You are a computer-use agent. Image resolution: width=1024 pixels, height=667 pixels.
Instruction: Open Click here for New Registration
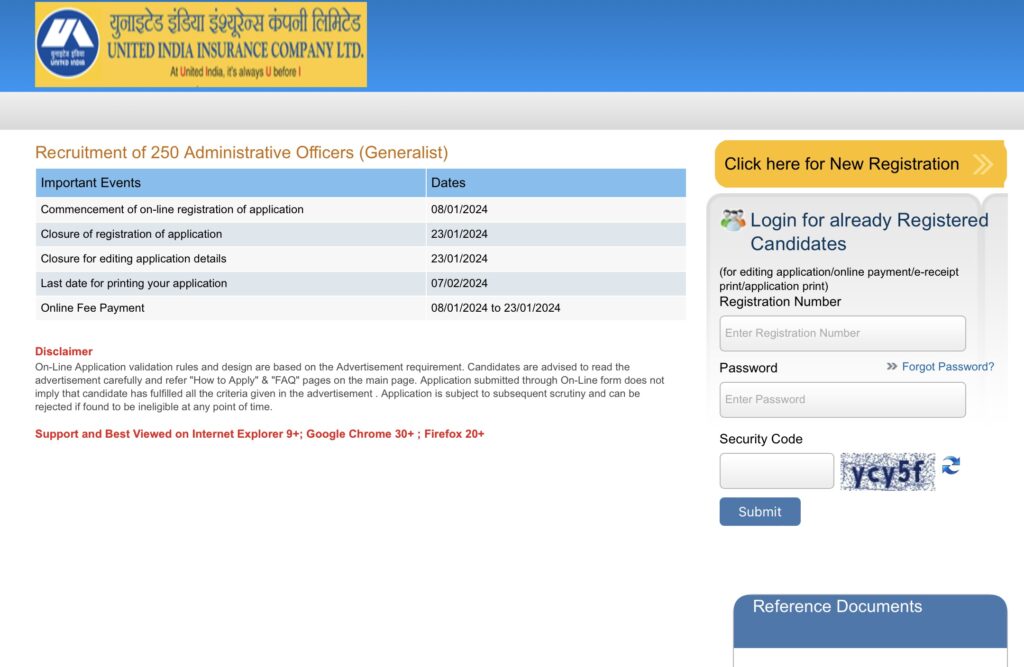[x=860, y=164]
